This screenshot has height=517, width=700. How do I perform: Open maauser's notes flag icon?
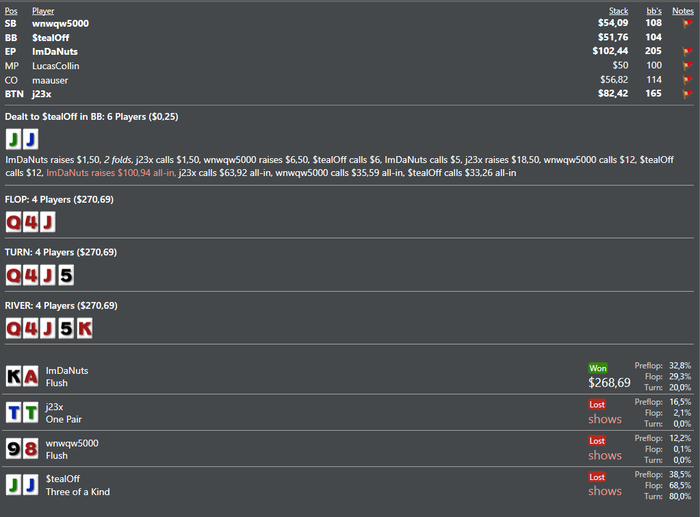(687, 80)
